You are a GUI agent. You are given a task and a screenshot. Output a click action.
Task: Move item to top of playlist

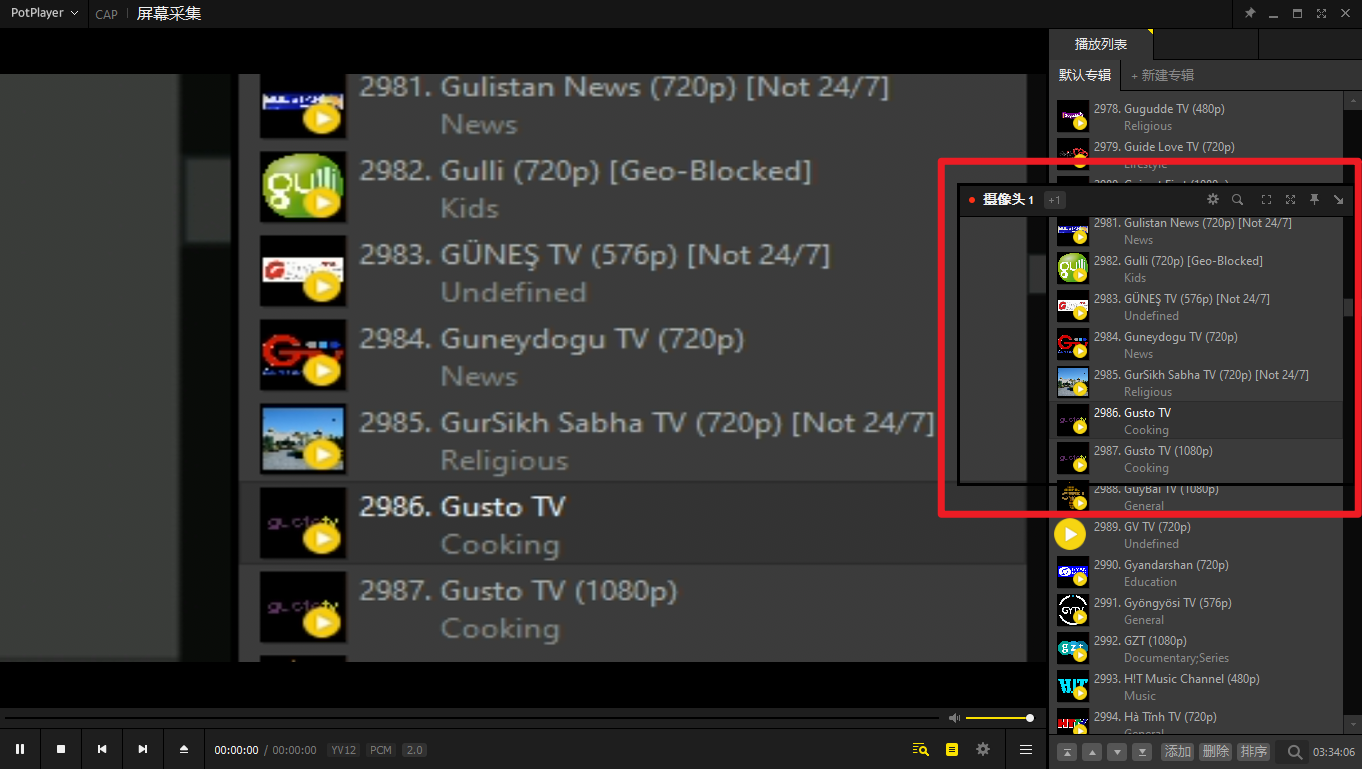click(x=1067, y=752)
